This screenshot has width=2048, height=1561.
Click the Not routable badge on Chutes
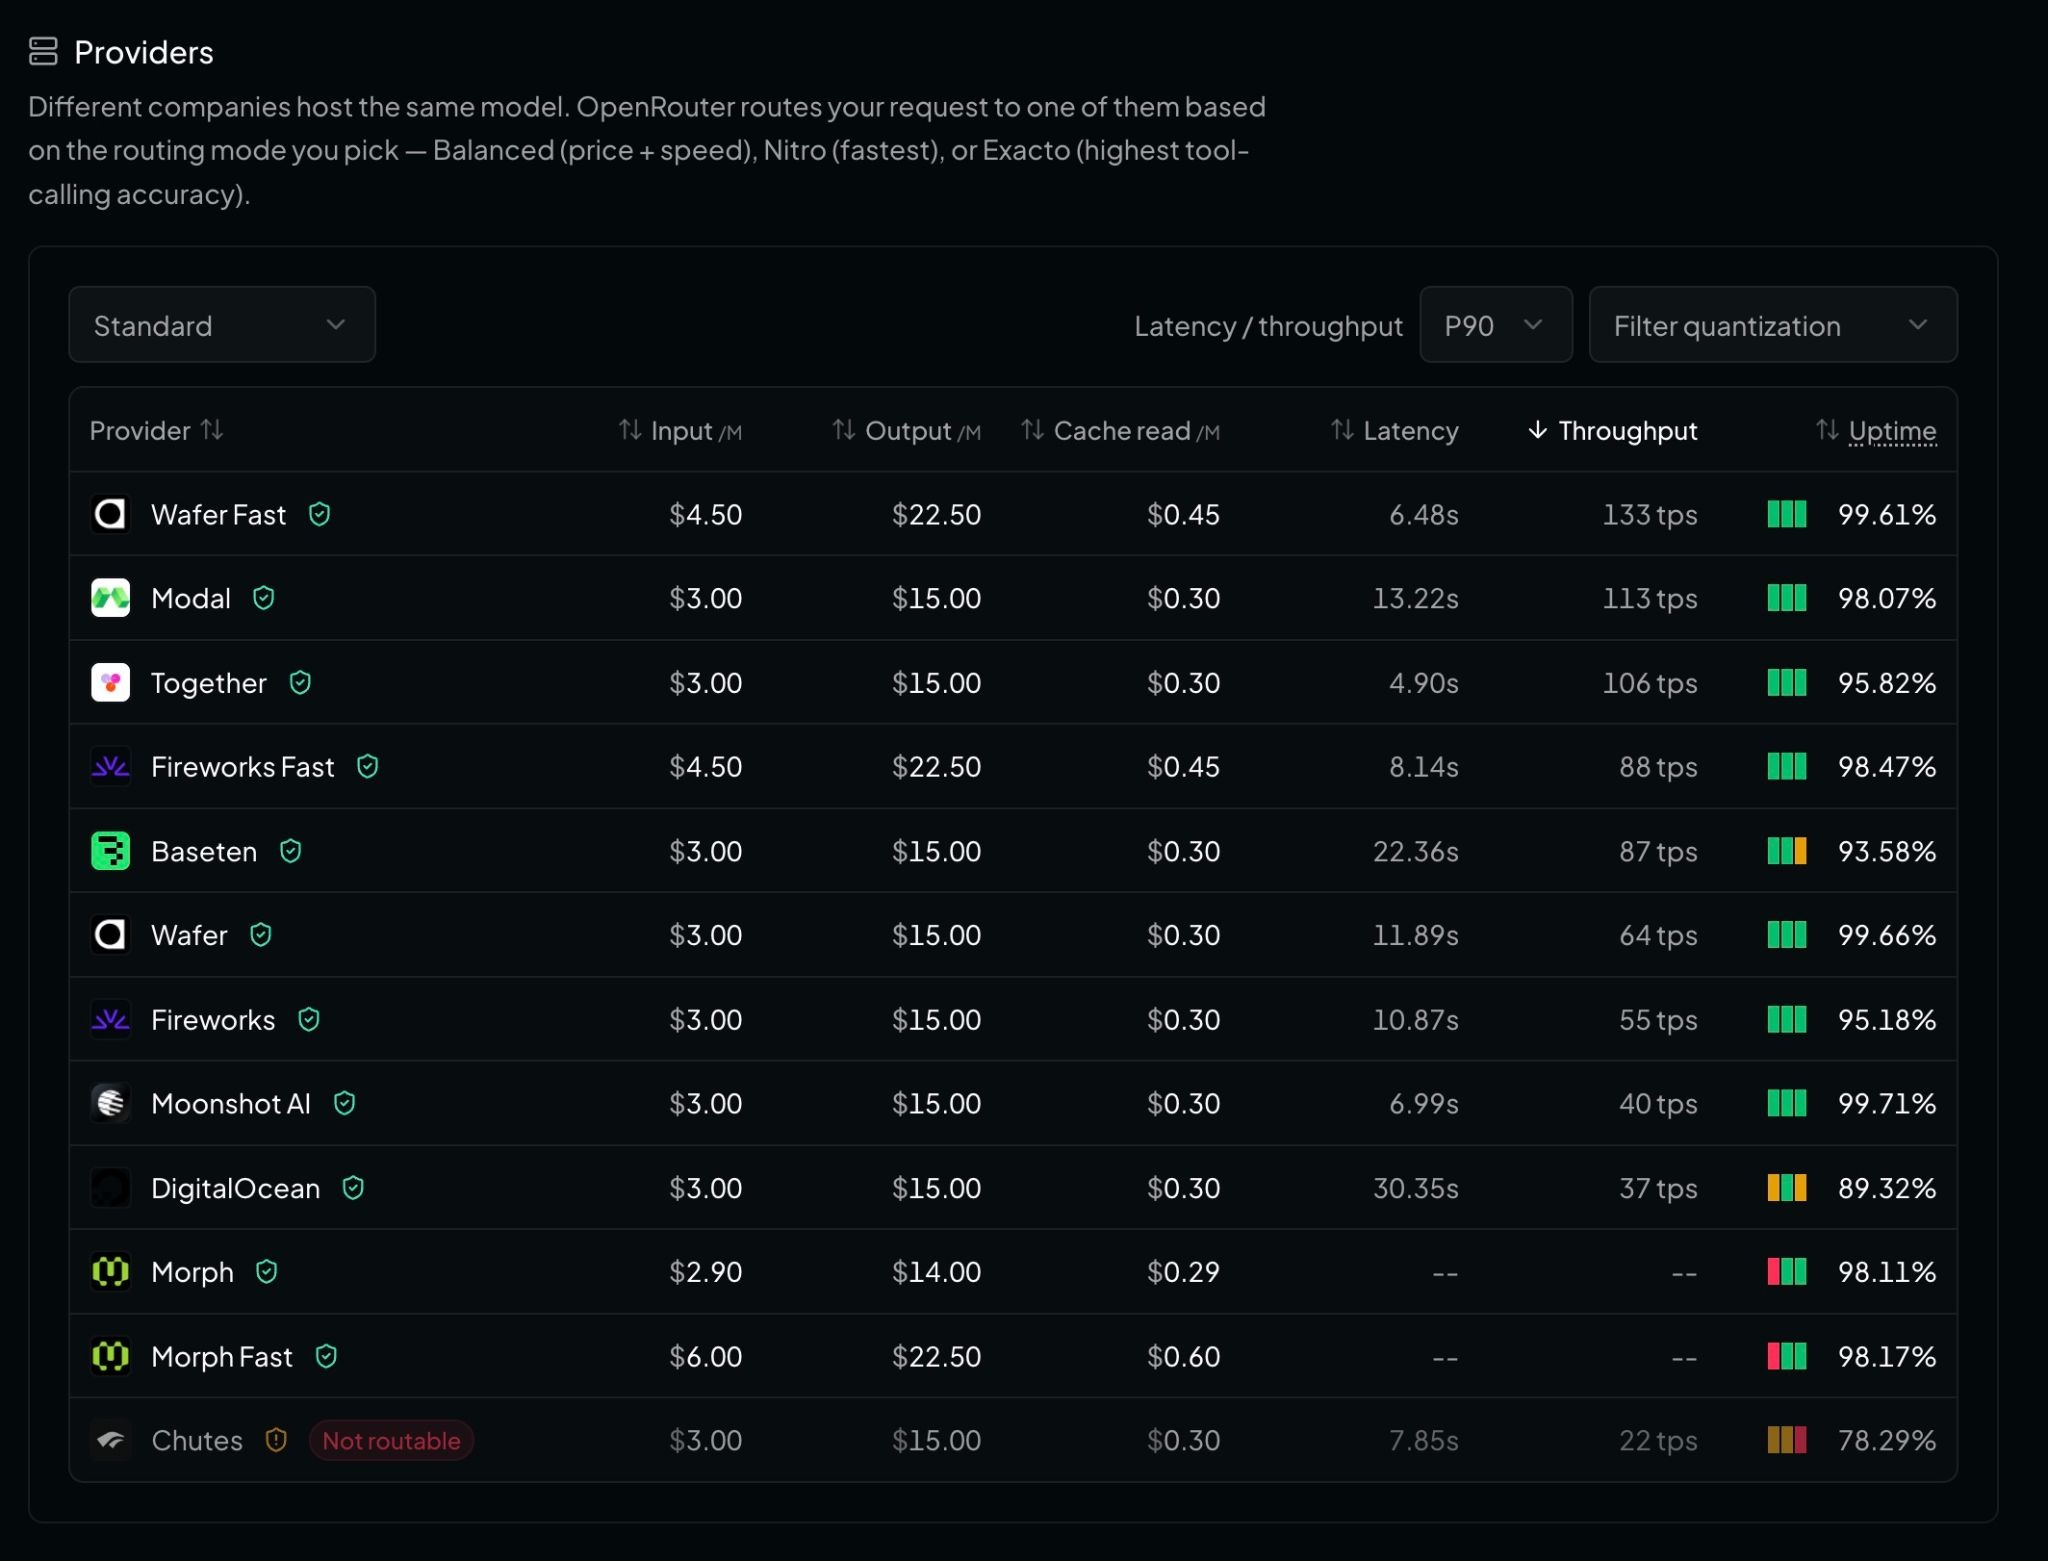tap(391, 1440)
